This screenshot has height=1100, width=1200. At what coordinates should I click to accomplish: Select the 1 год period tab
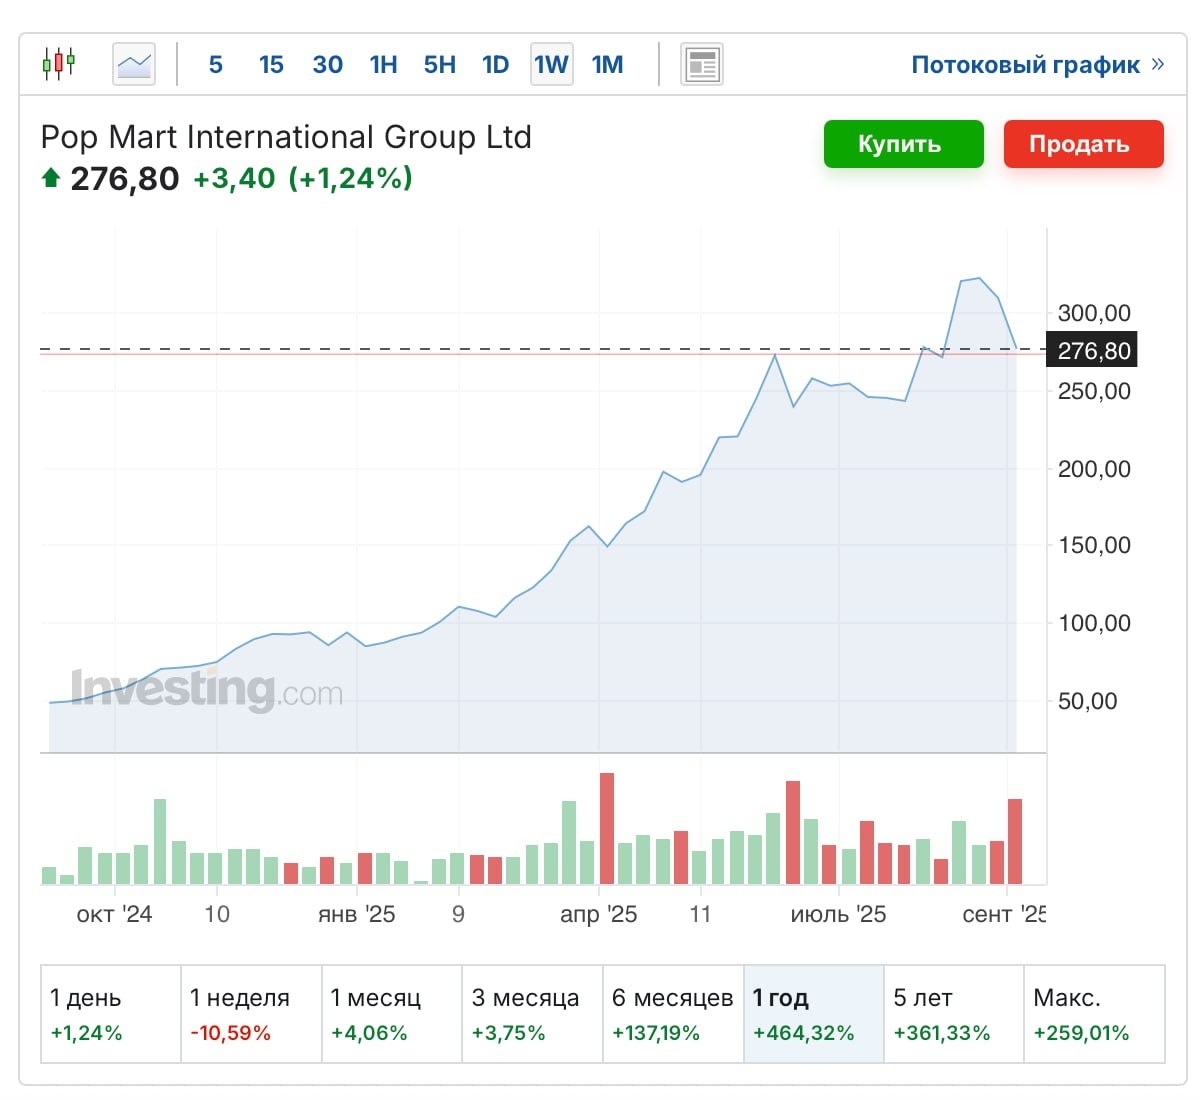click(x=814, y=1013)
